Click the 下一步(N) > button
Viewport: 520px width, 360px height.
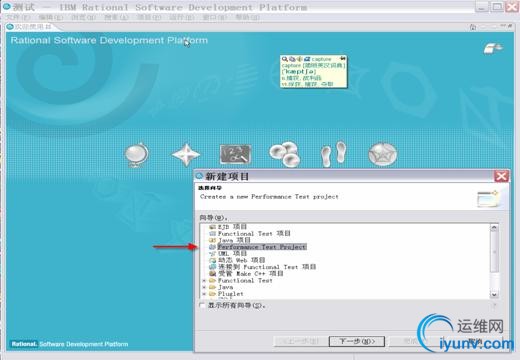click(x=357, y=341)
